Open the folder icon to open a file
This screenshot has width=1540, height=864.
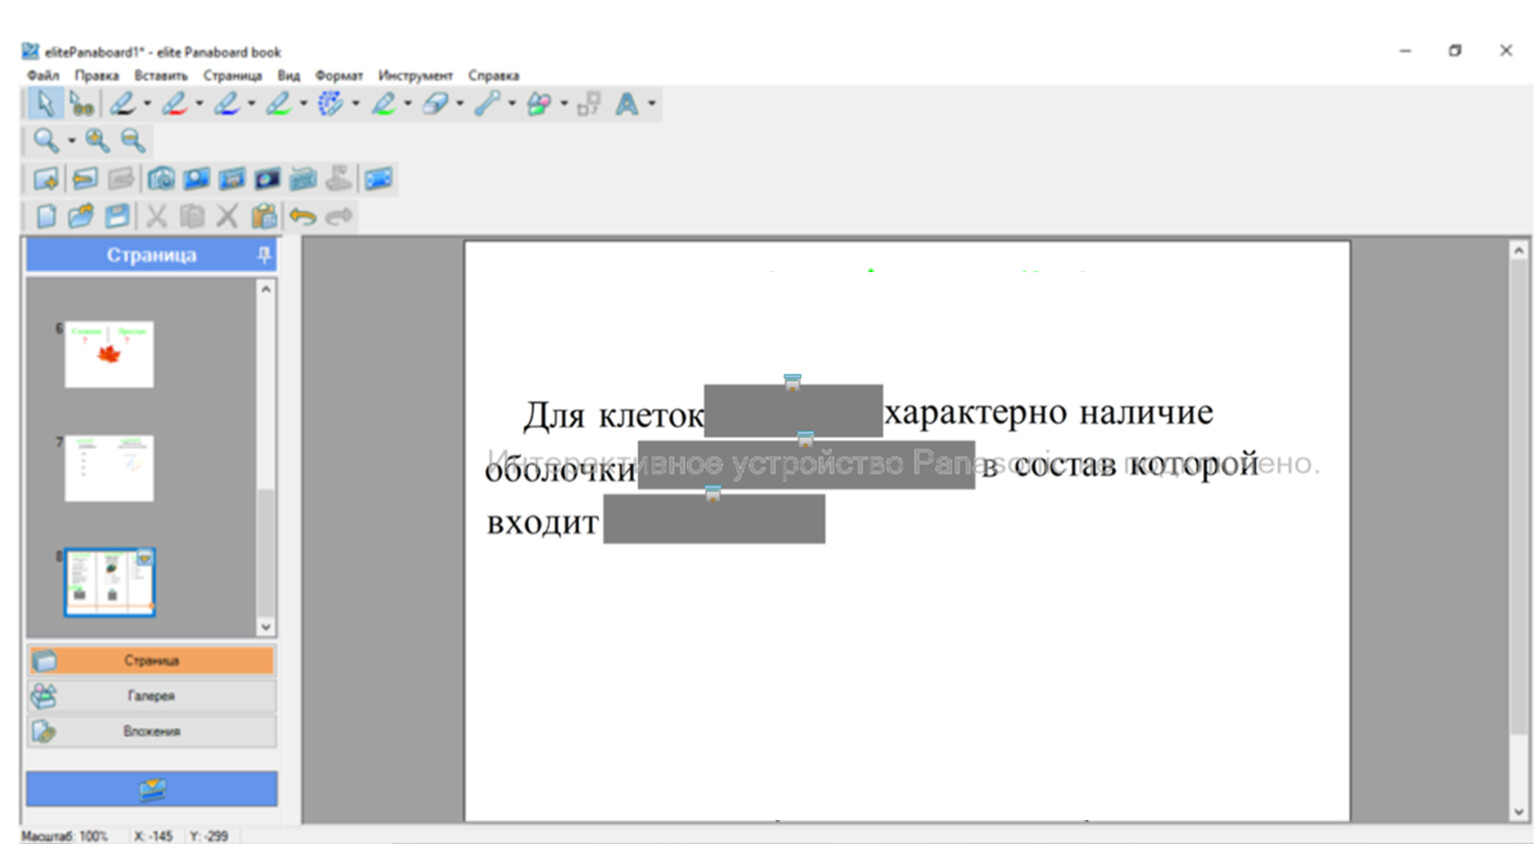click(x=81, y=216)
